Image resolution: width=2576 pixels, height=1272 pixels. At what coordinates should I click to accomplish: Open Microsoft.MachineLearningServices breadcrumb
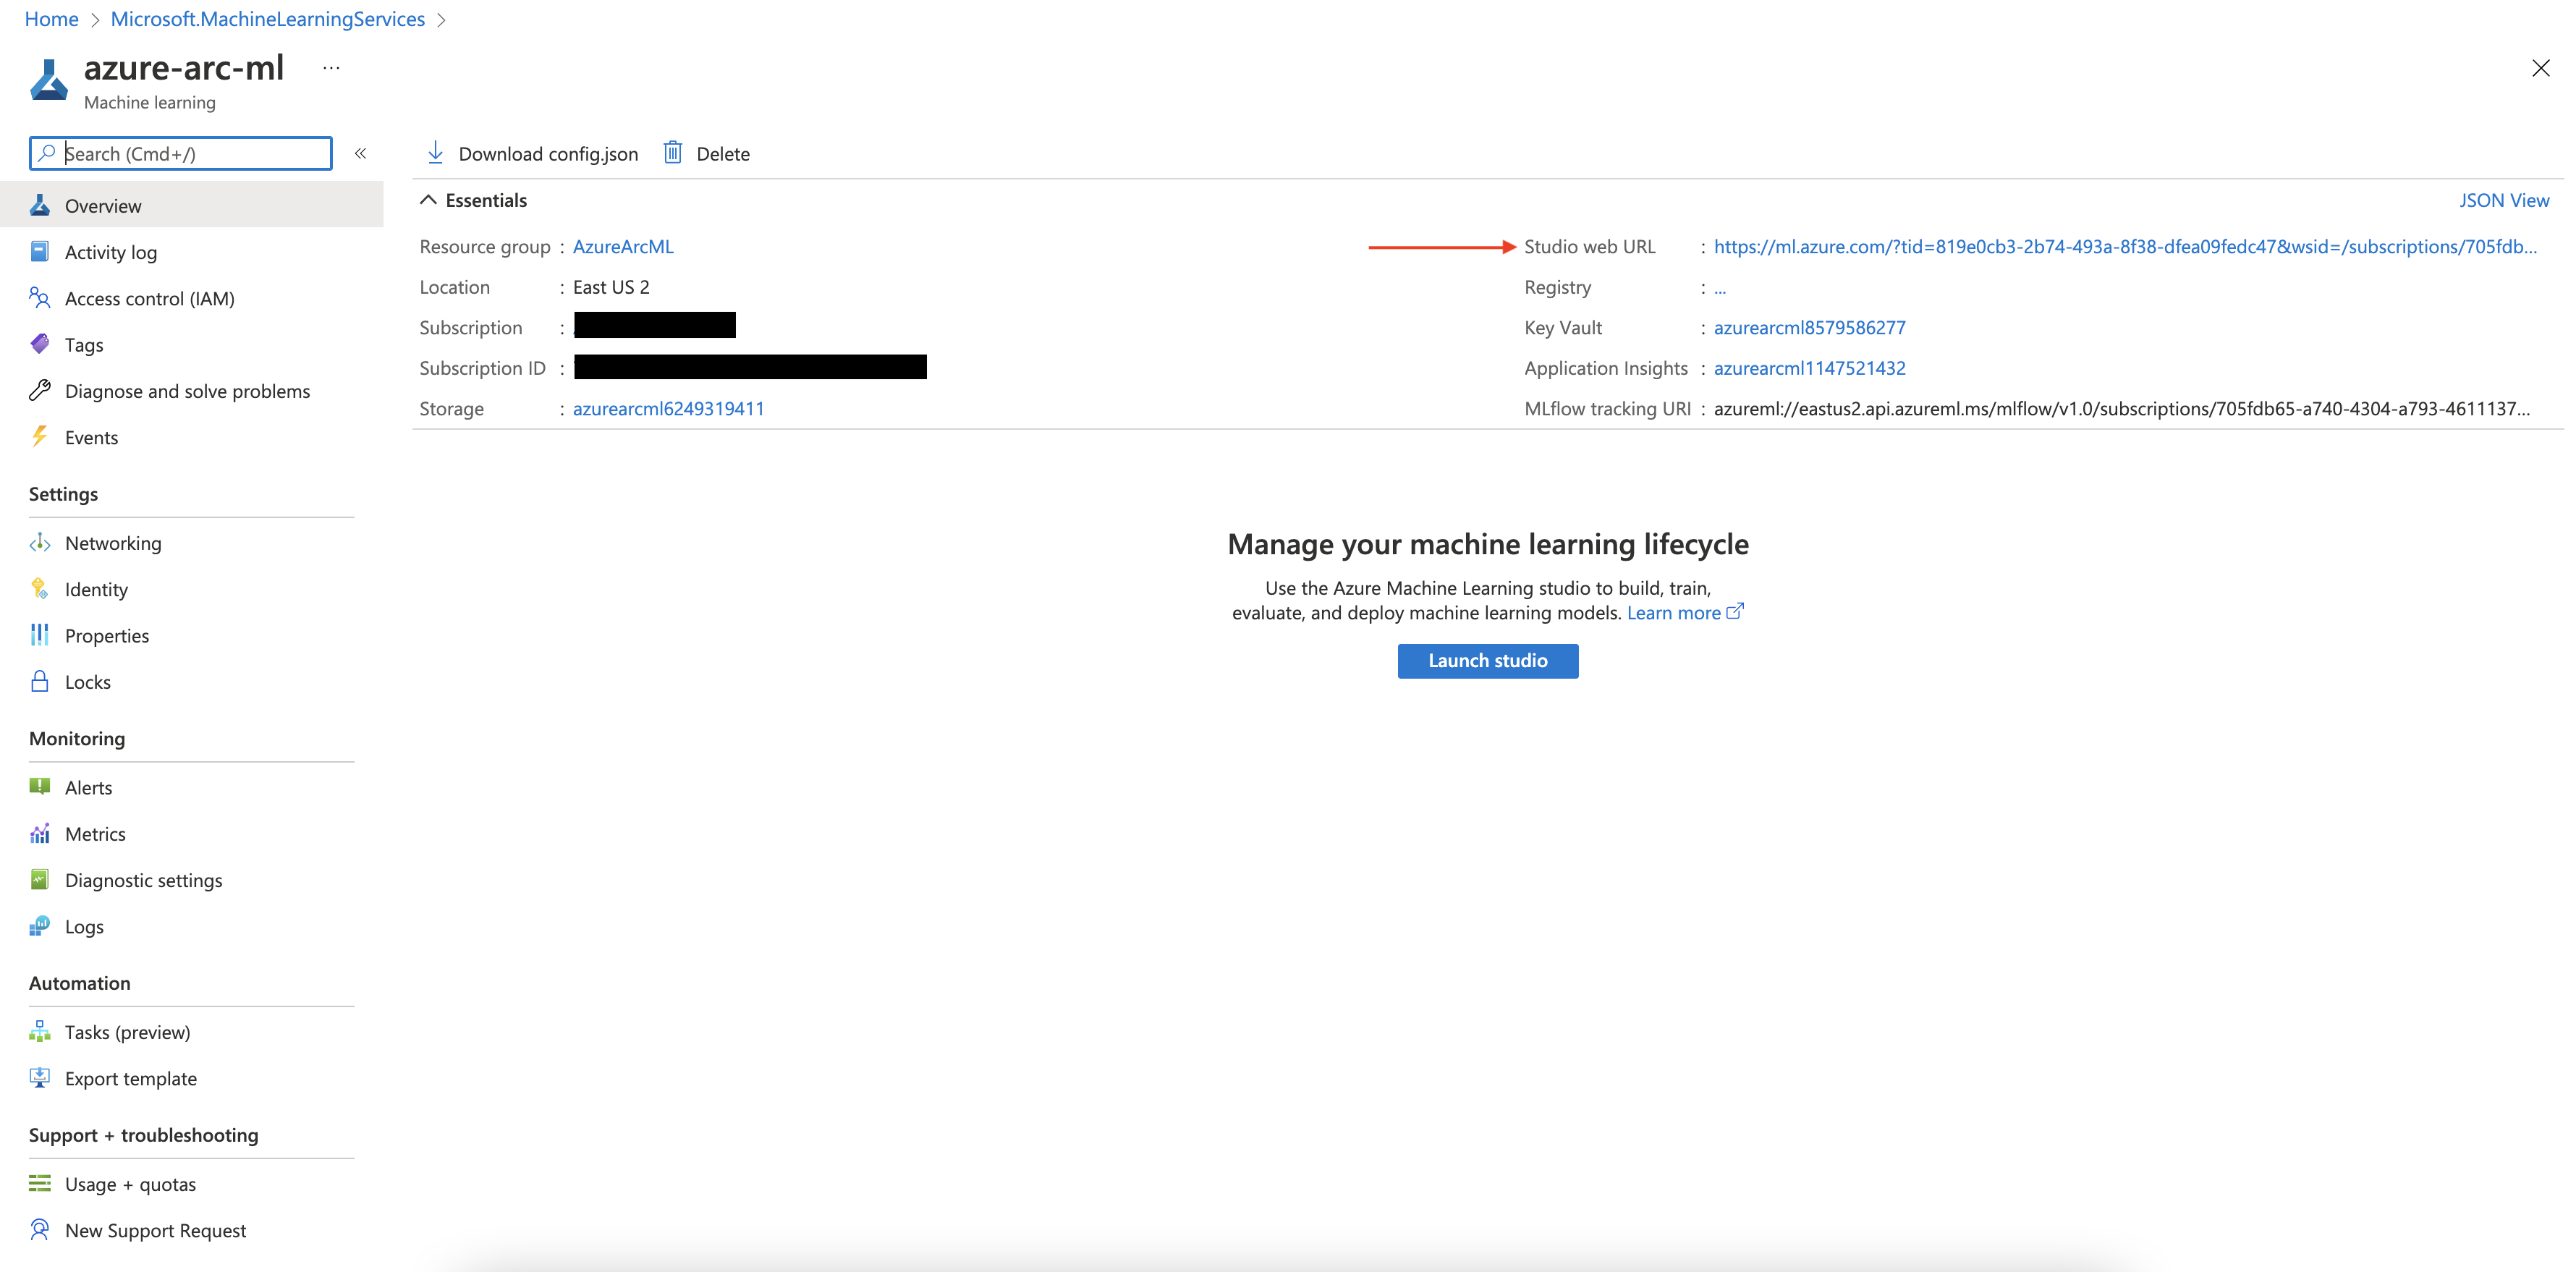(x=268, y=19)
